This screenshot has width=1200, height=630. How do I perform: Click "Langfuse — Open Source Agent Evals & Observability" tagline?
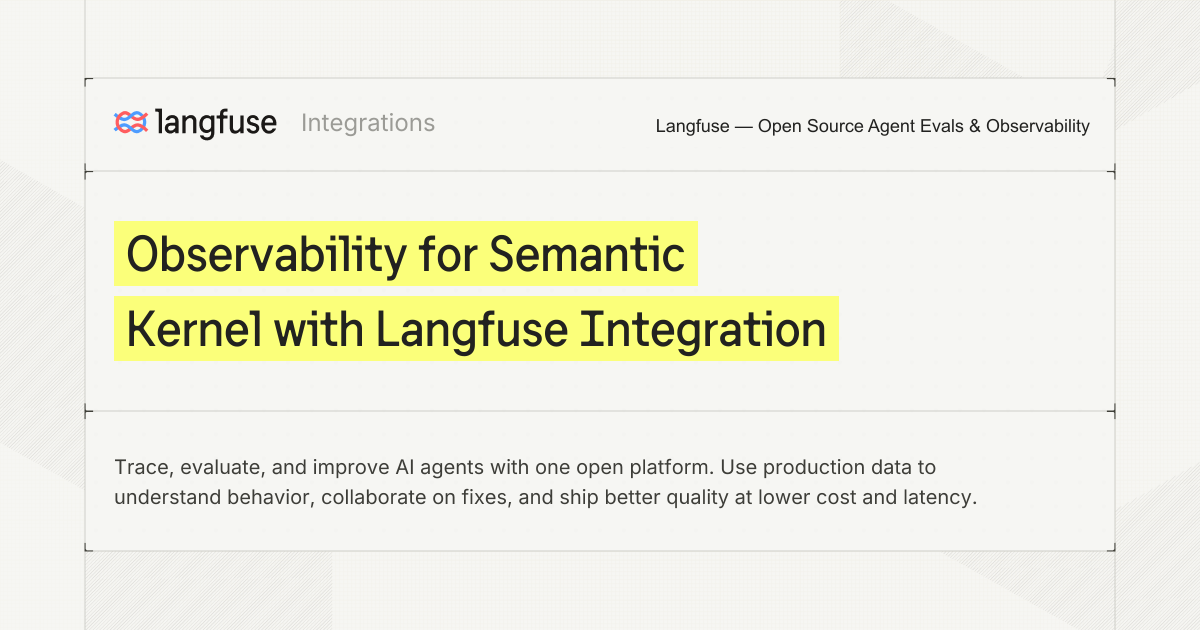pos(872,126)
